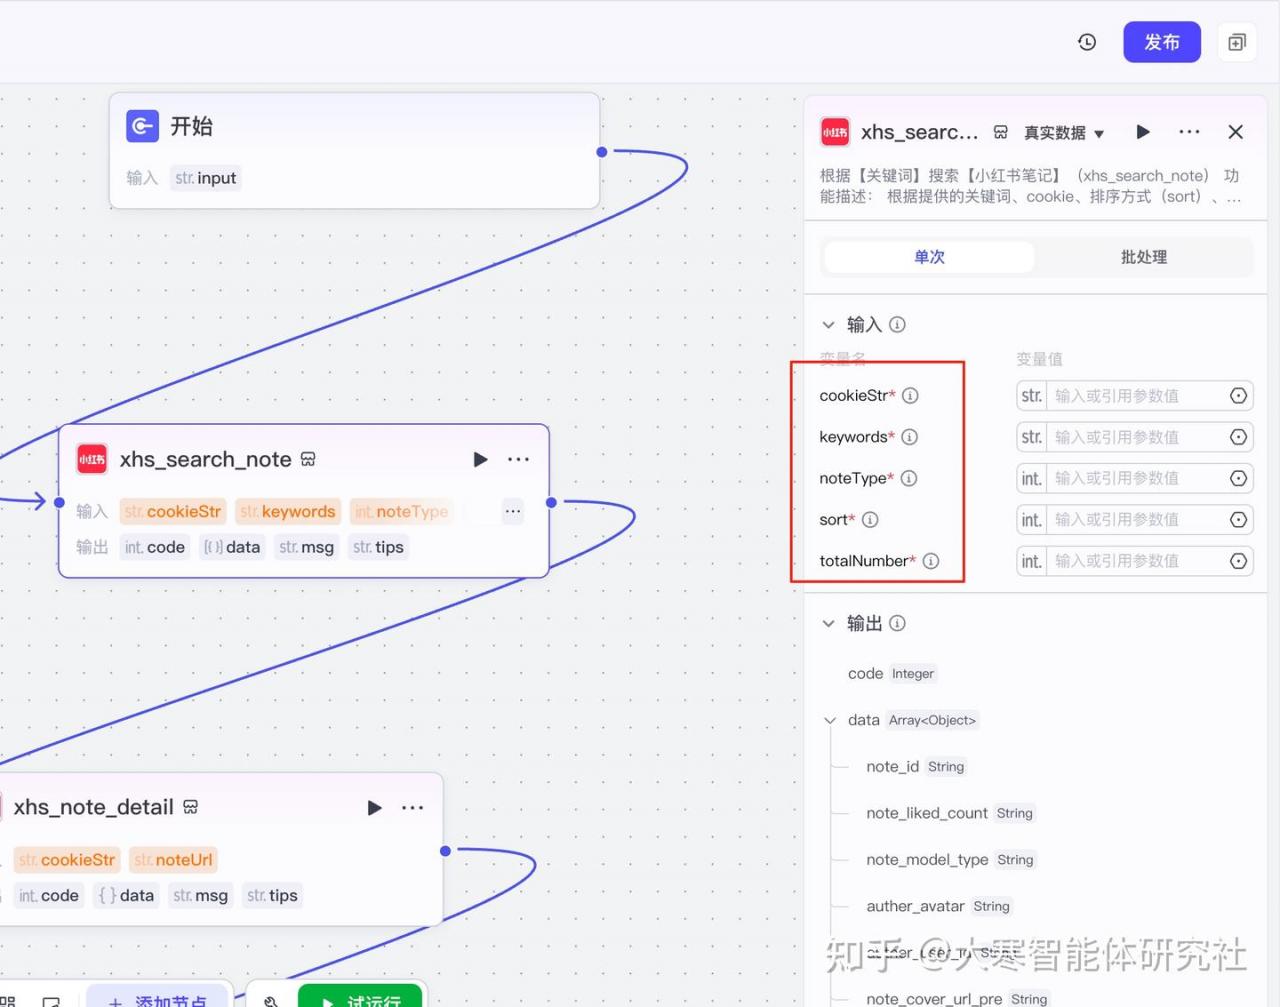Open reference picker icon in sort field

coord(1238,520)
